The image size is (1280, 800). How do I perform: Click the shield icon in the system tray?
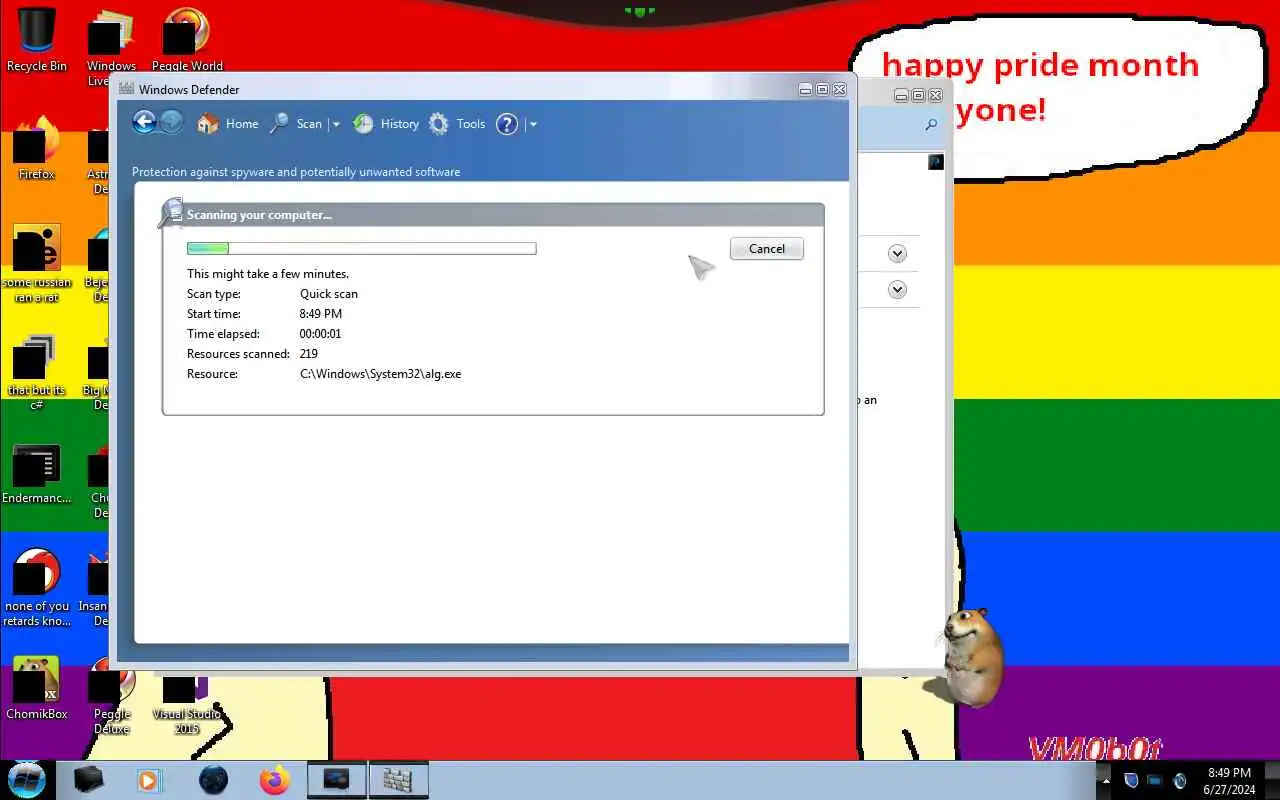(1131, 780)
